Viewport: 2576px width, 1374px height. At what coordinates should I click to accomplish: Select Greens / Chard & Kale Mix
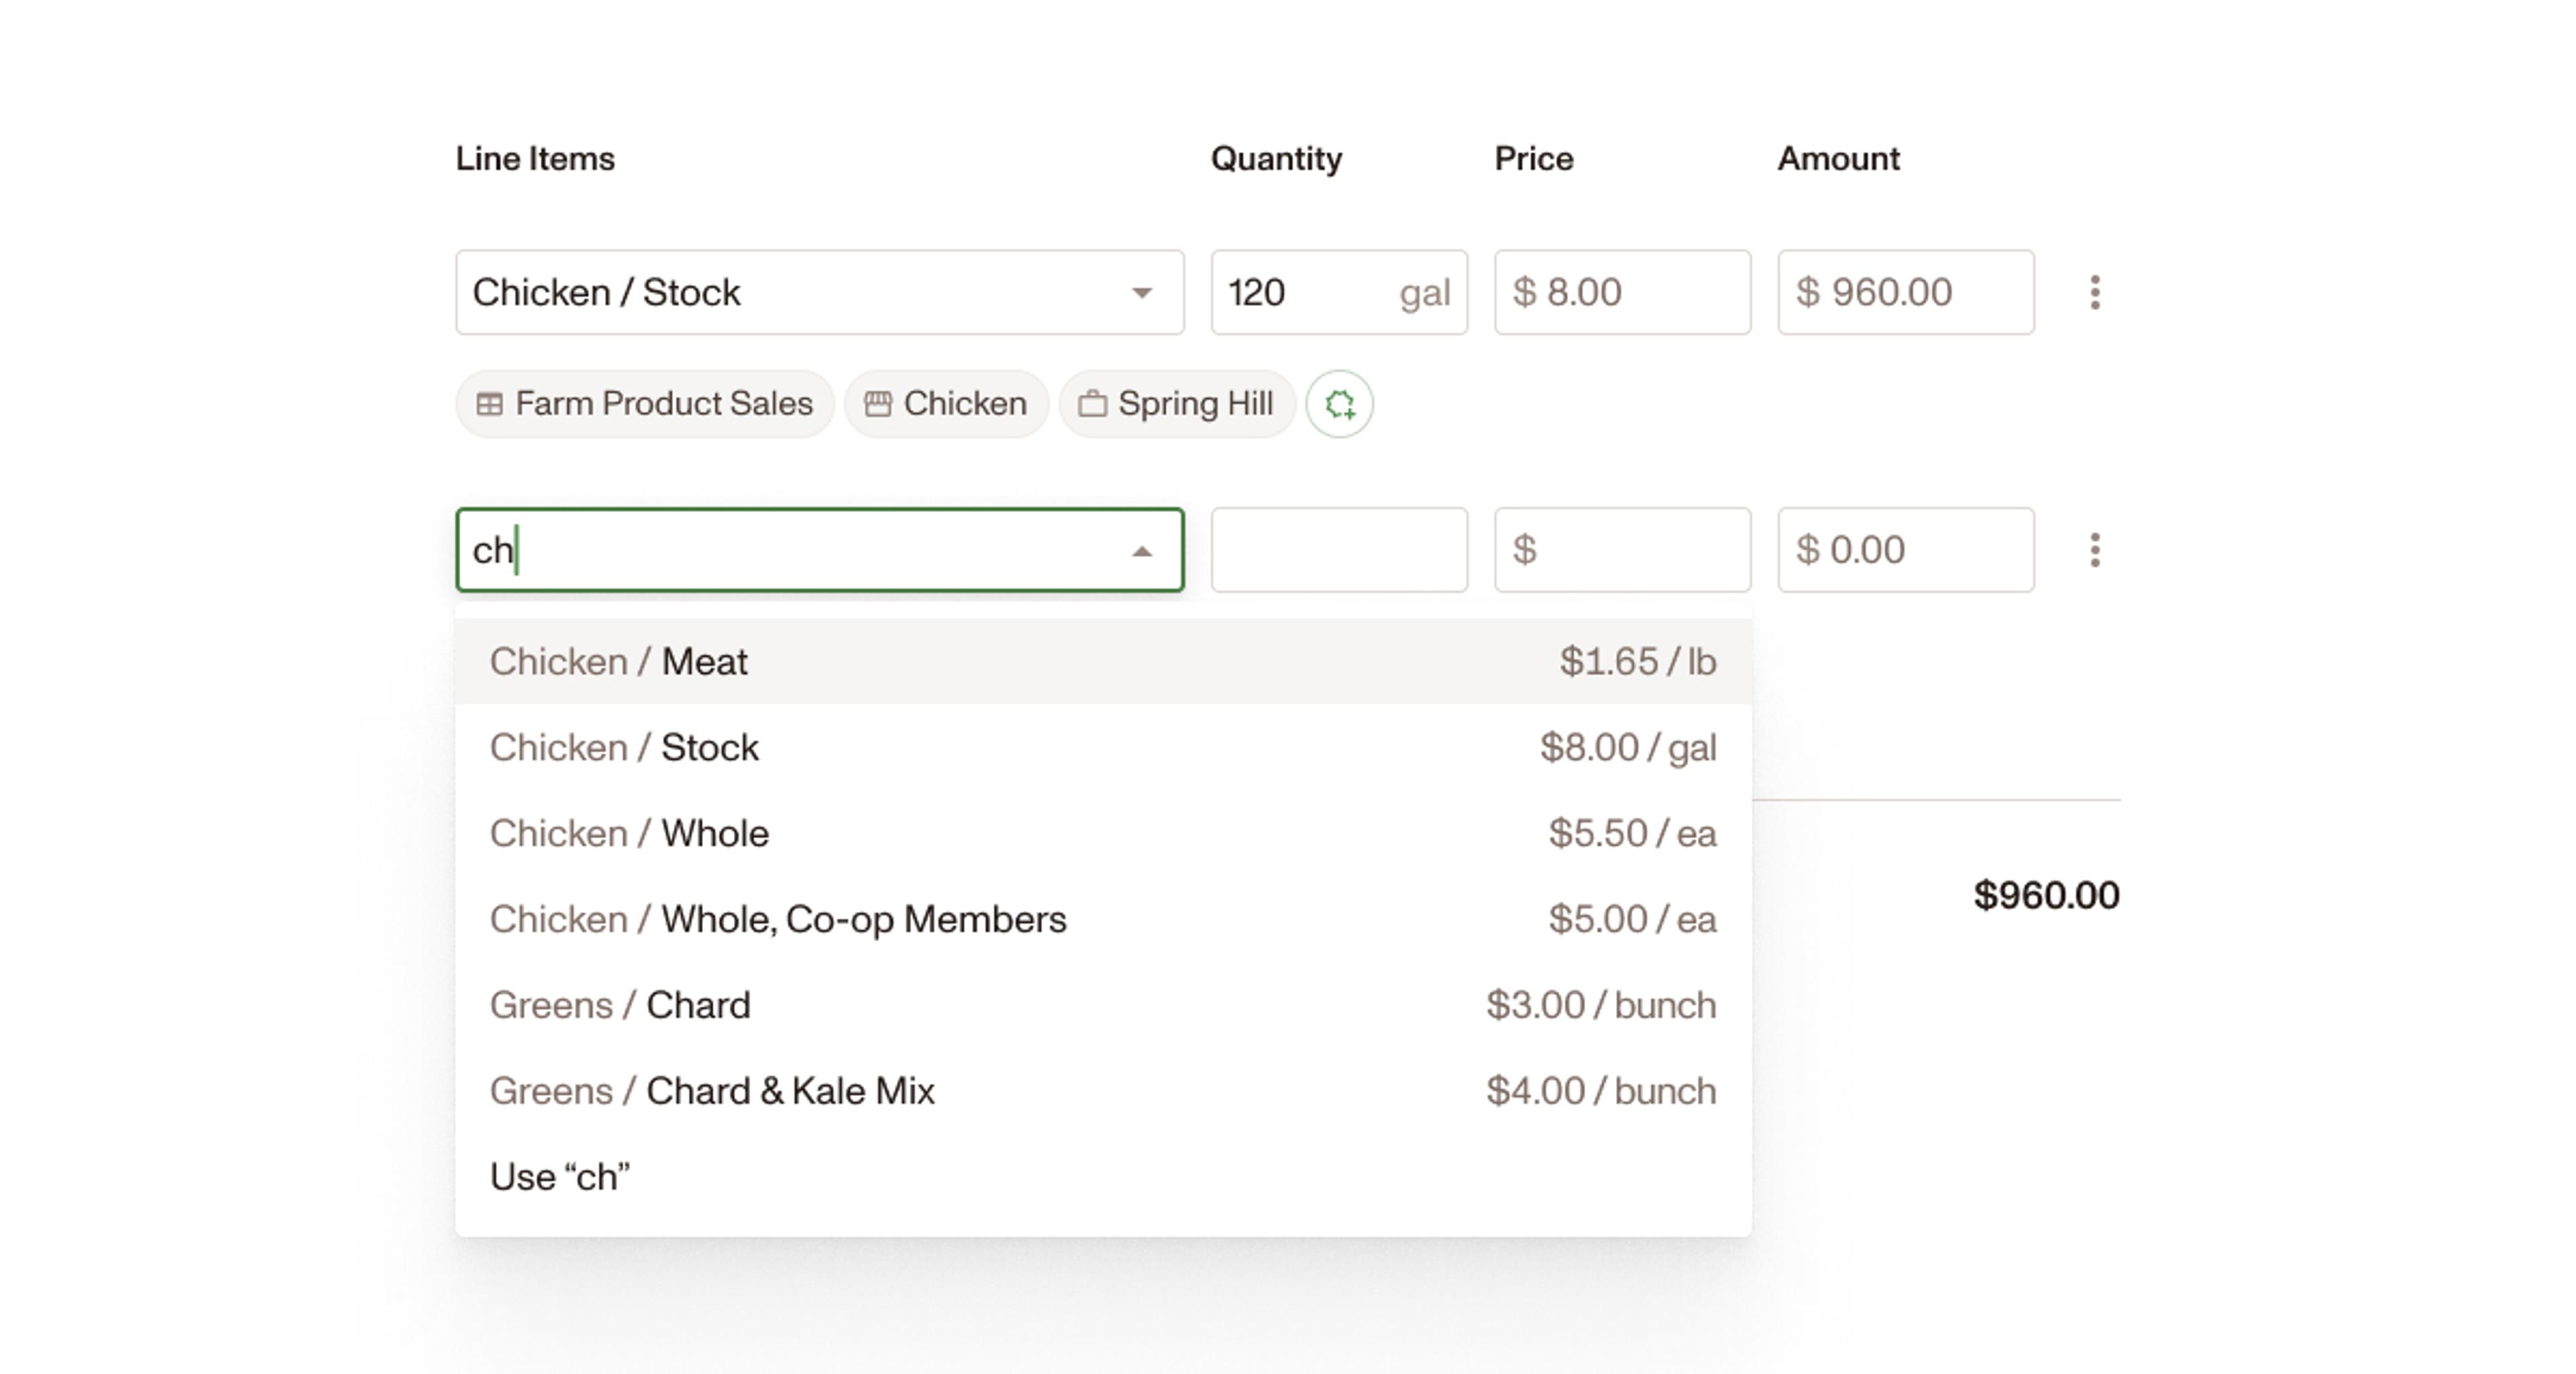pos(1102,1091)
